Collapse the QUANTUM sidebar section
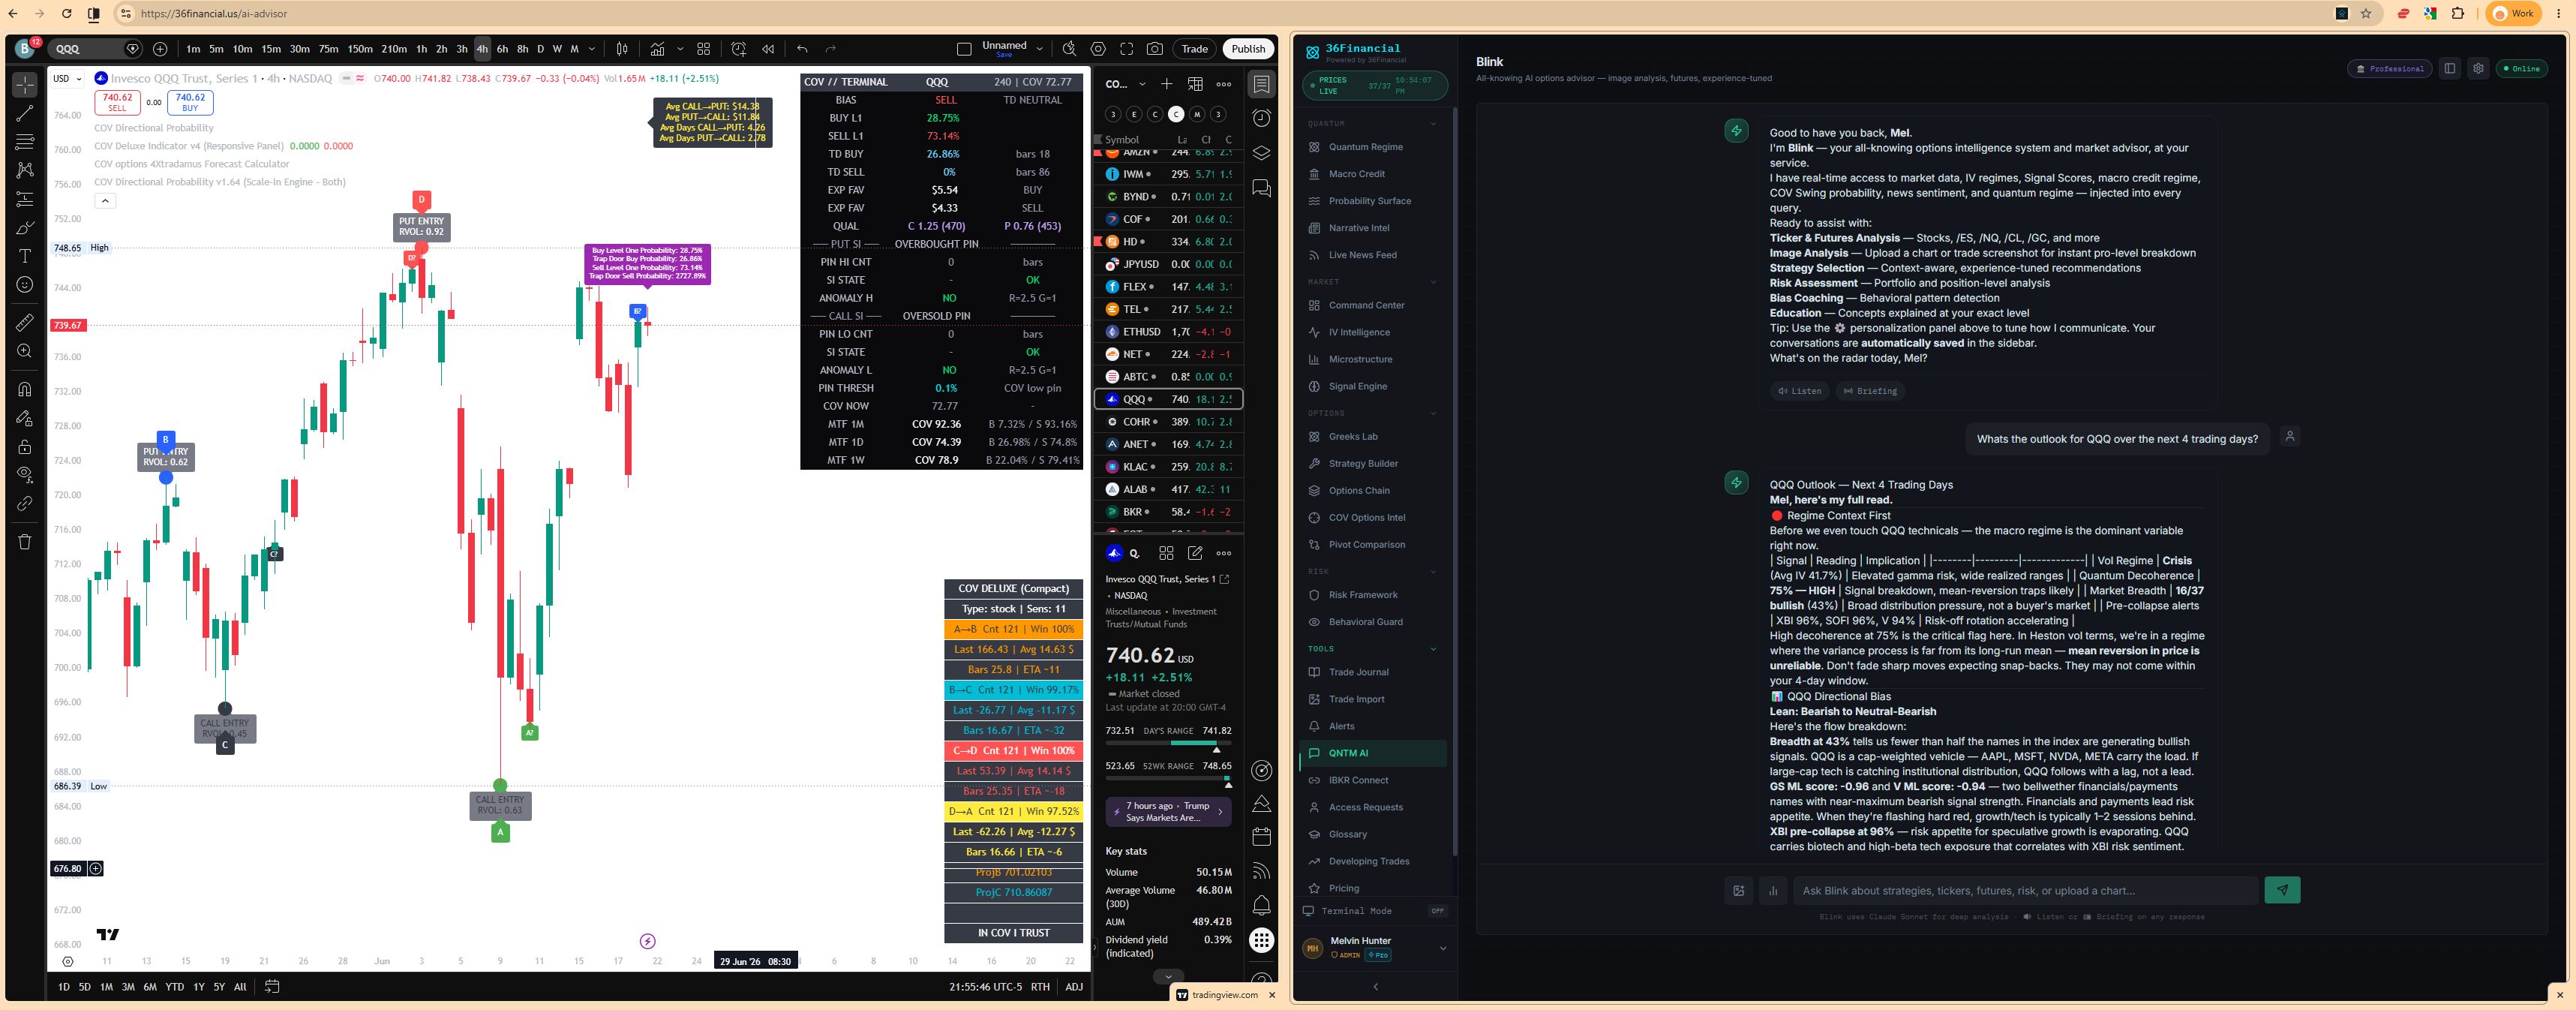Image resolution: width=2576 pixels, height=1010 pixels. click(1433, 124)
